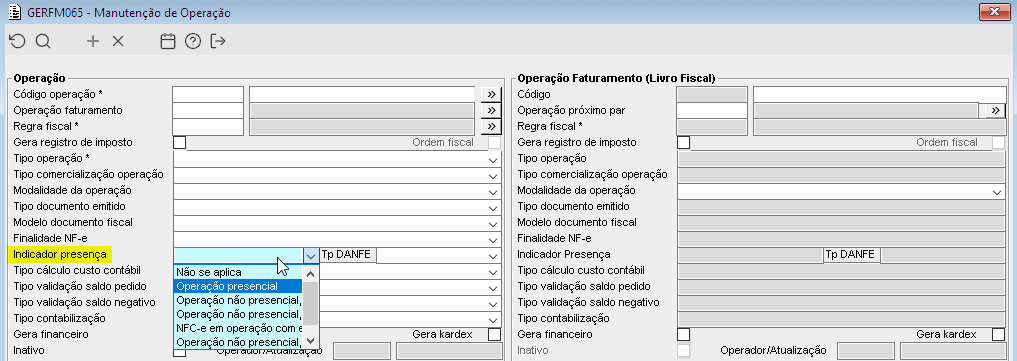Expand left Modalidade da operação dropdown
Image resolution: width=1017 pixels, height=361 pixels.
pyautogui.click(x=494, y=191)
